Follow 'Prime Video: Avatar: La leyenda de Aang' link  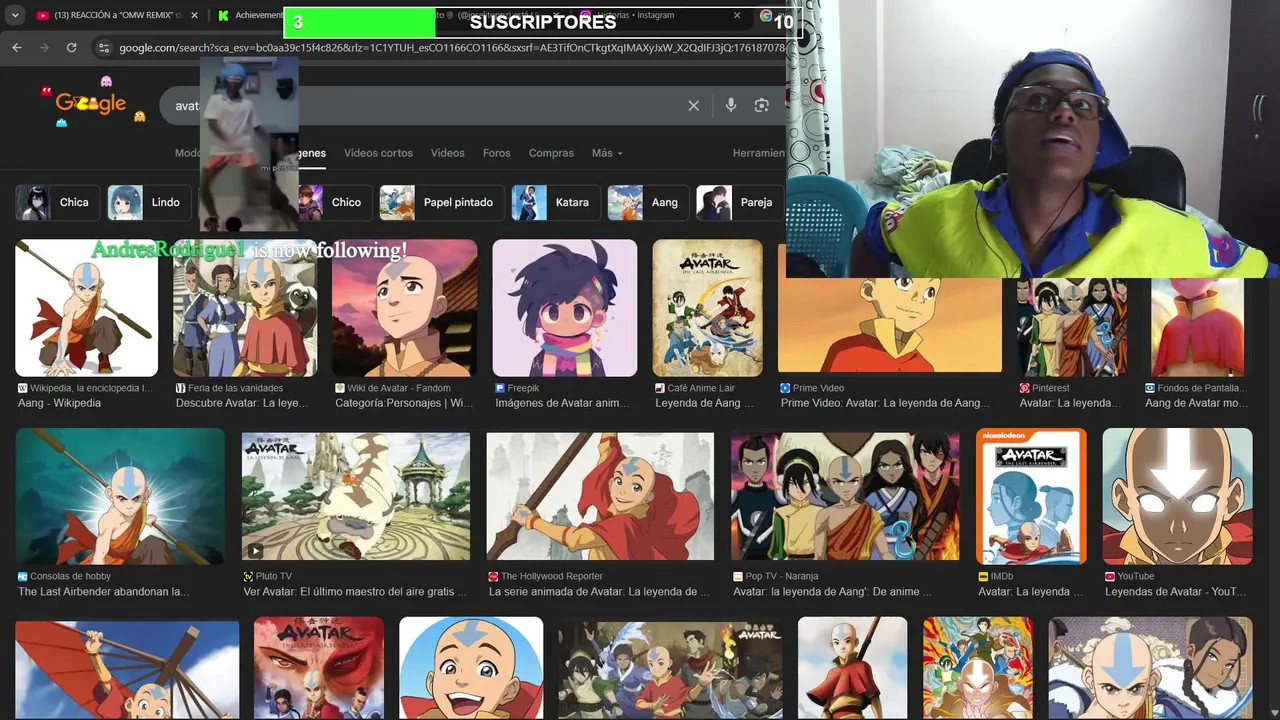tap(885, 403)
